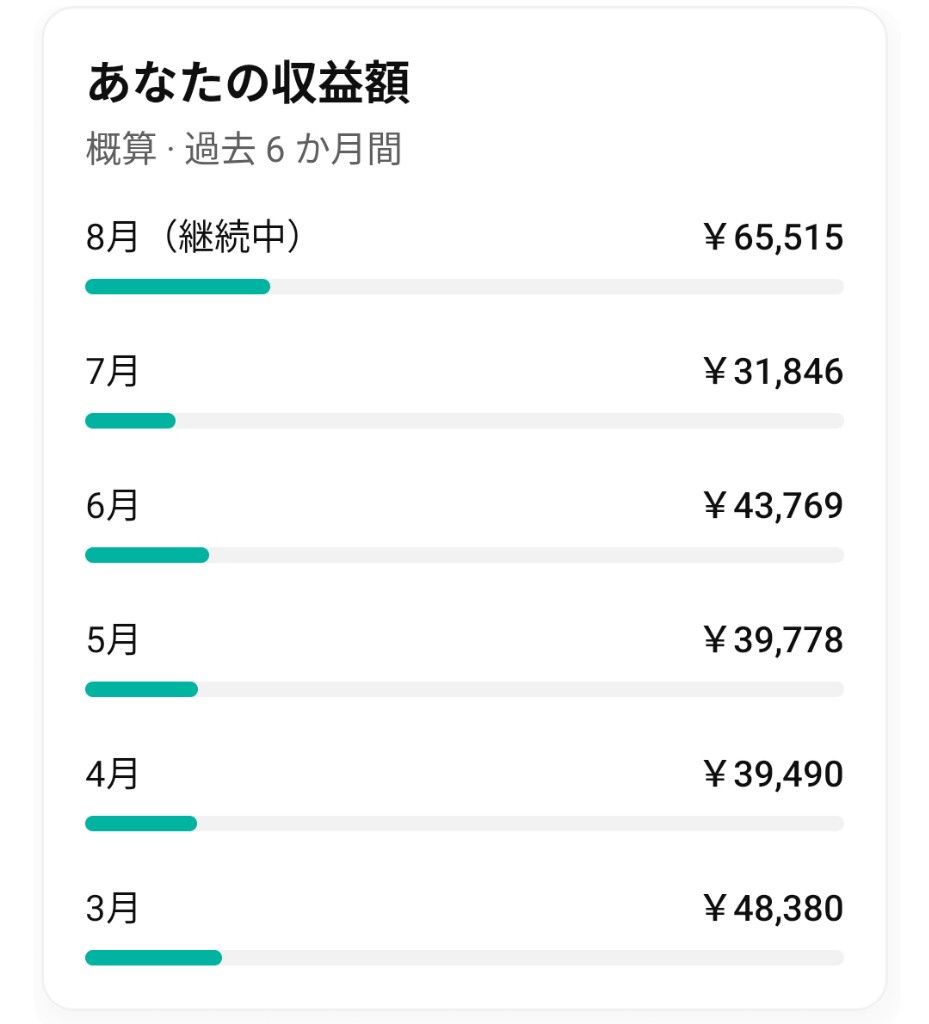Tap the 概算 · 過去 6 か月間 subtitle

[244, 150]
